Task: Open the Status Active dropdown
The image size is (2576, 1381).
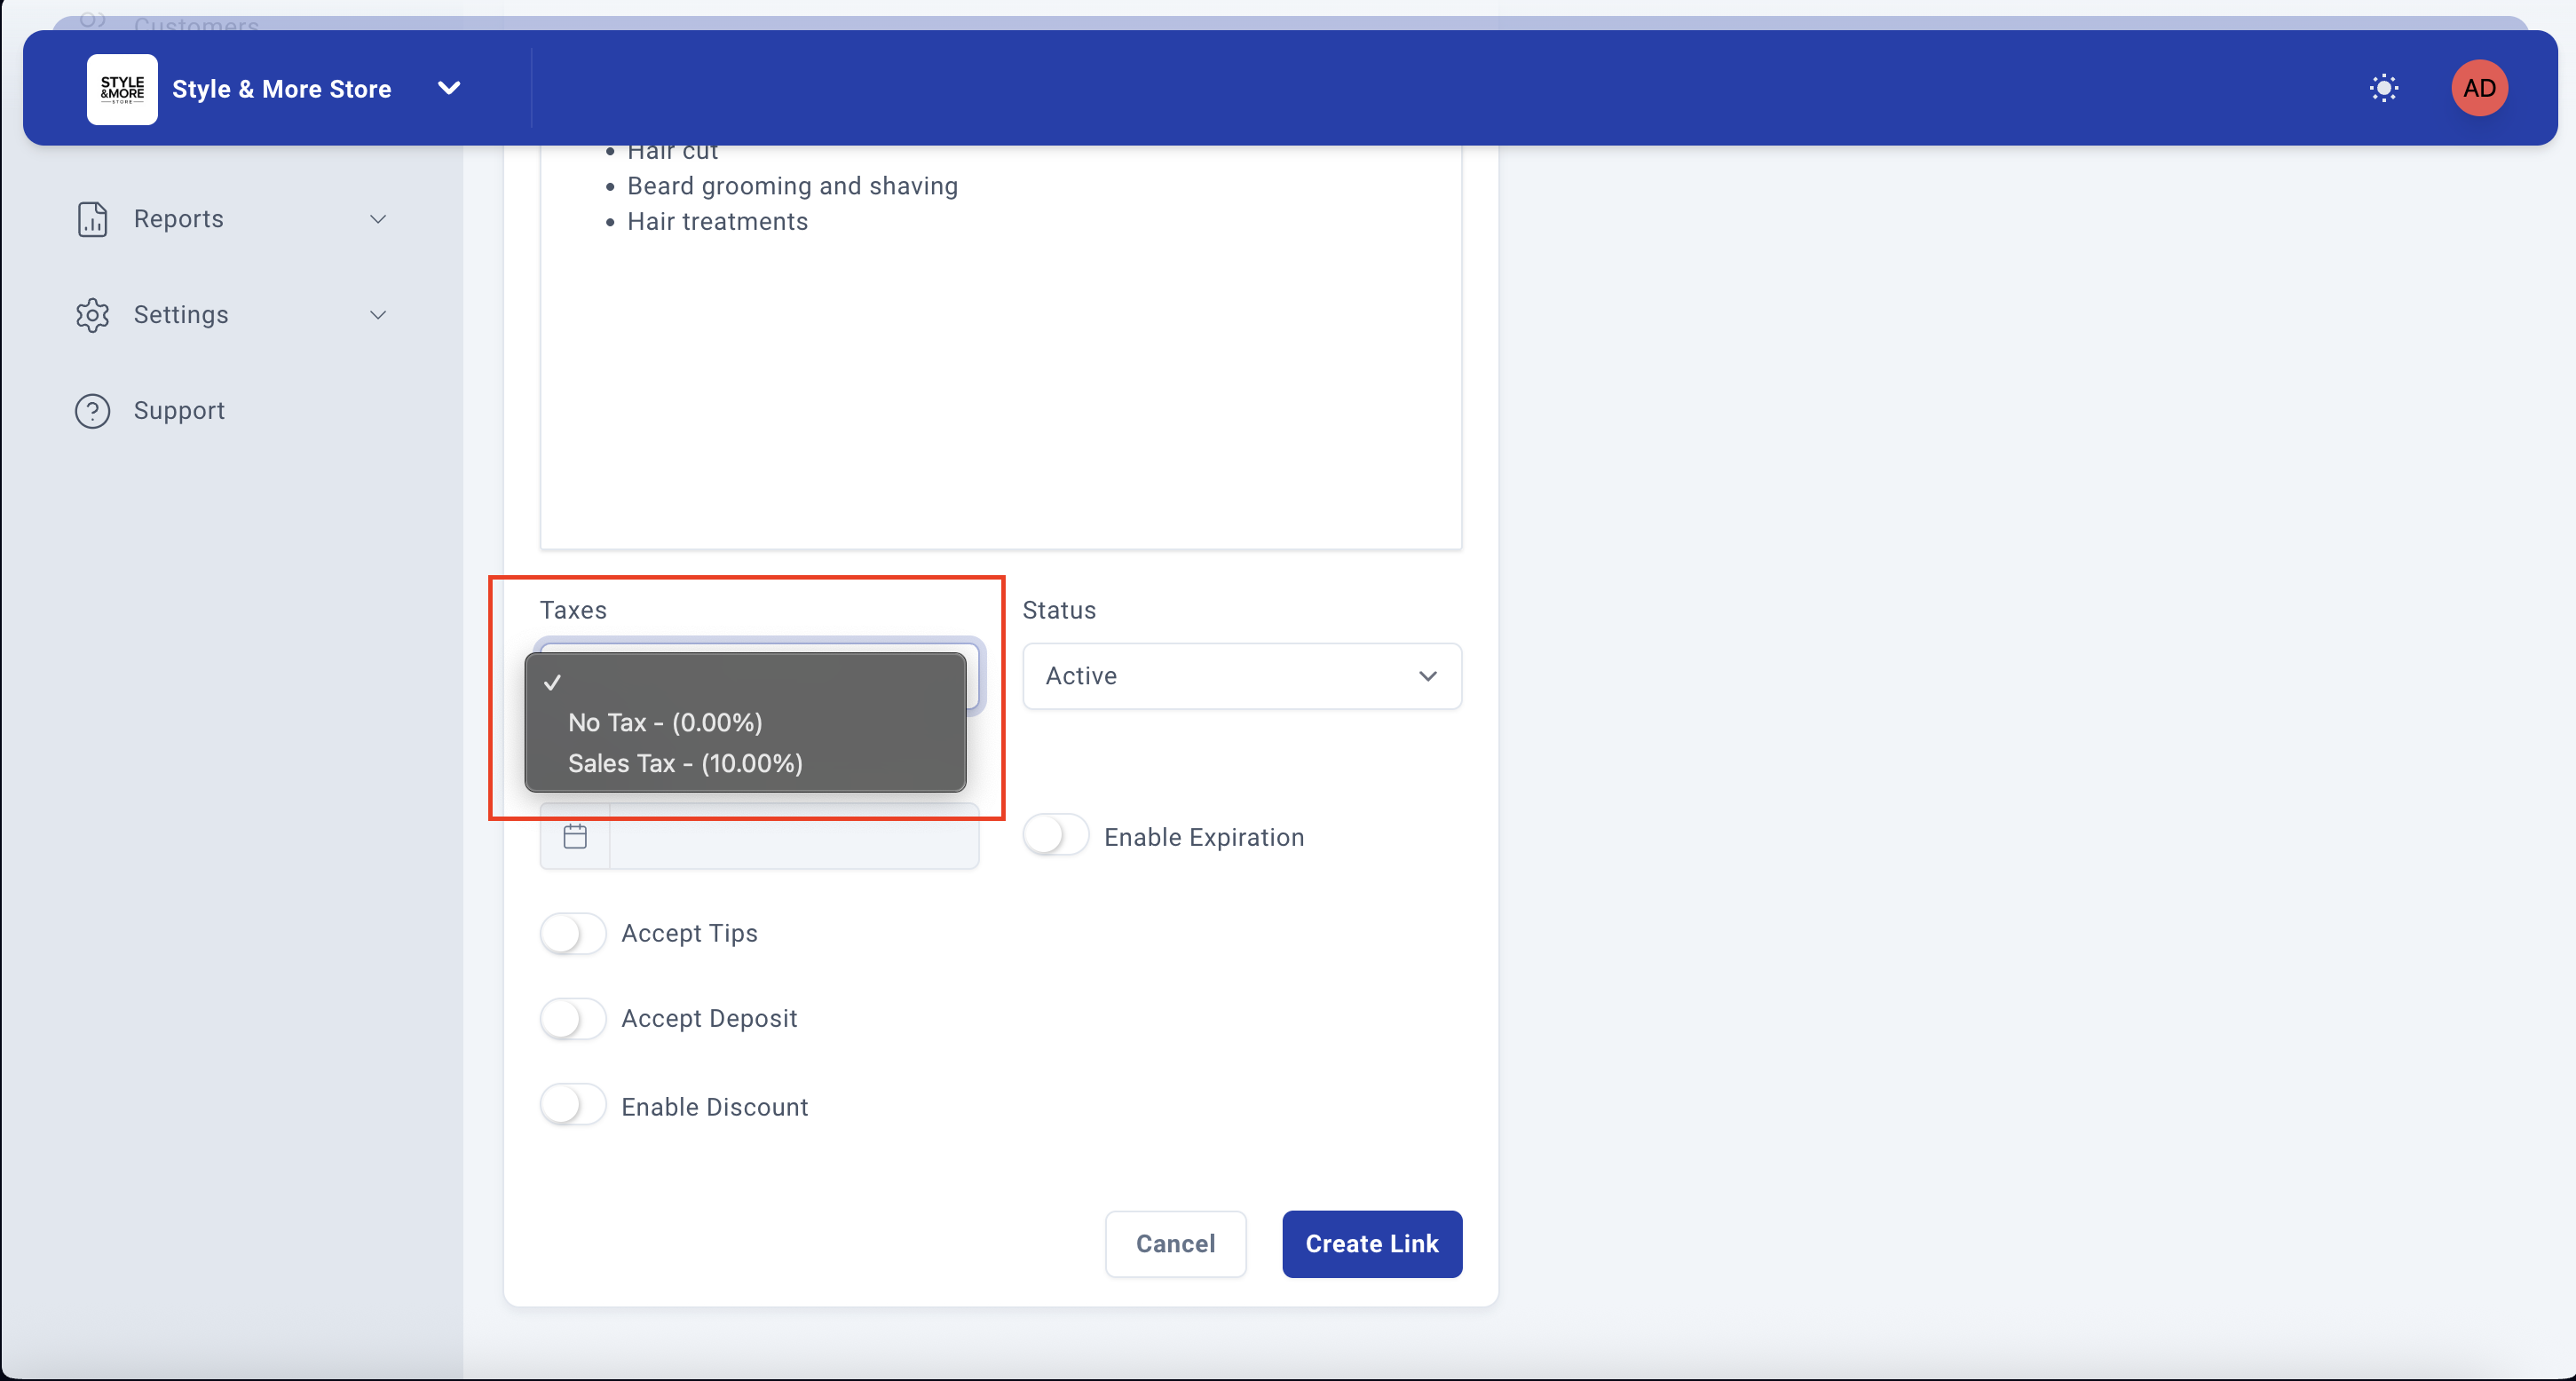Action: point(1241,676)
